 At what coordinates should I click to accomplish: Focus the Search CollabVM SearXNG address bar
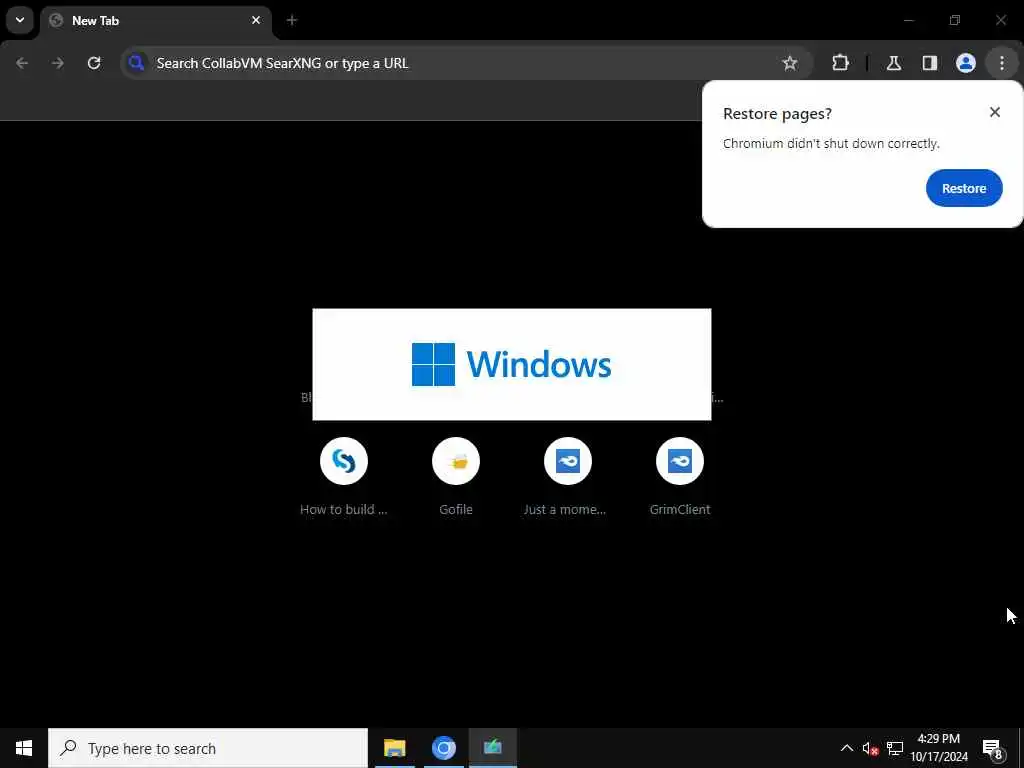click(466, 63)
